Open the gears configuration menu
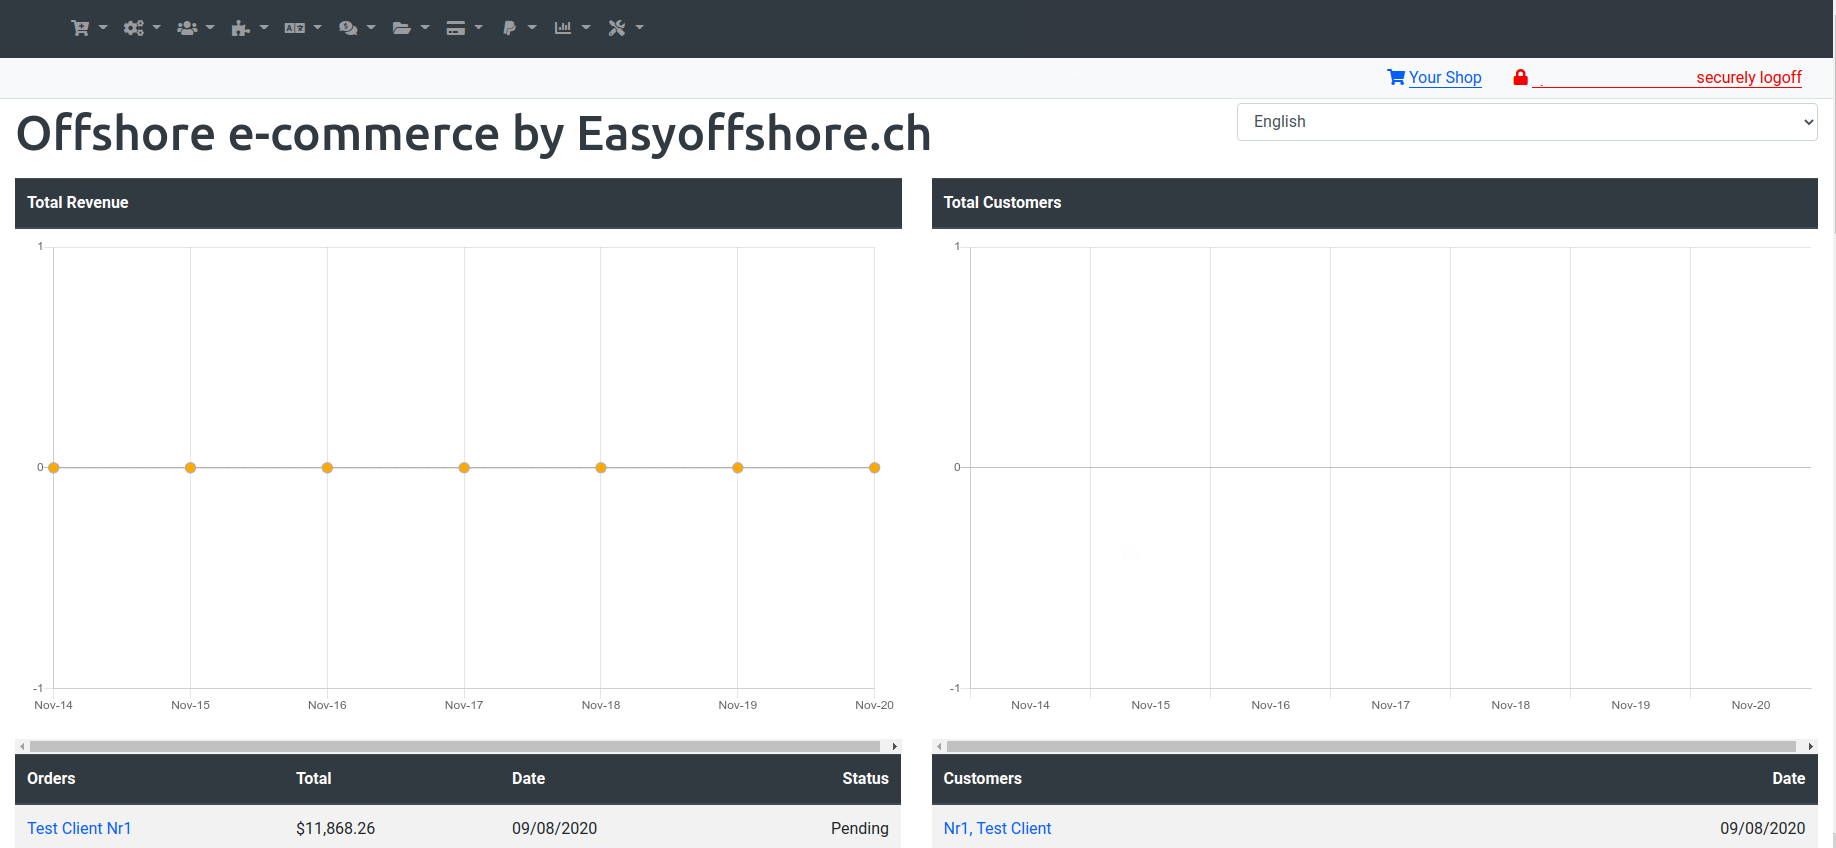Screen dimensions: 1836x848 click(x=141, y=28)
